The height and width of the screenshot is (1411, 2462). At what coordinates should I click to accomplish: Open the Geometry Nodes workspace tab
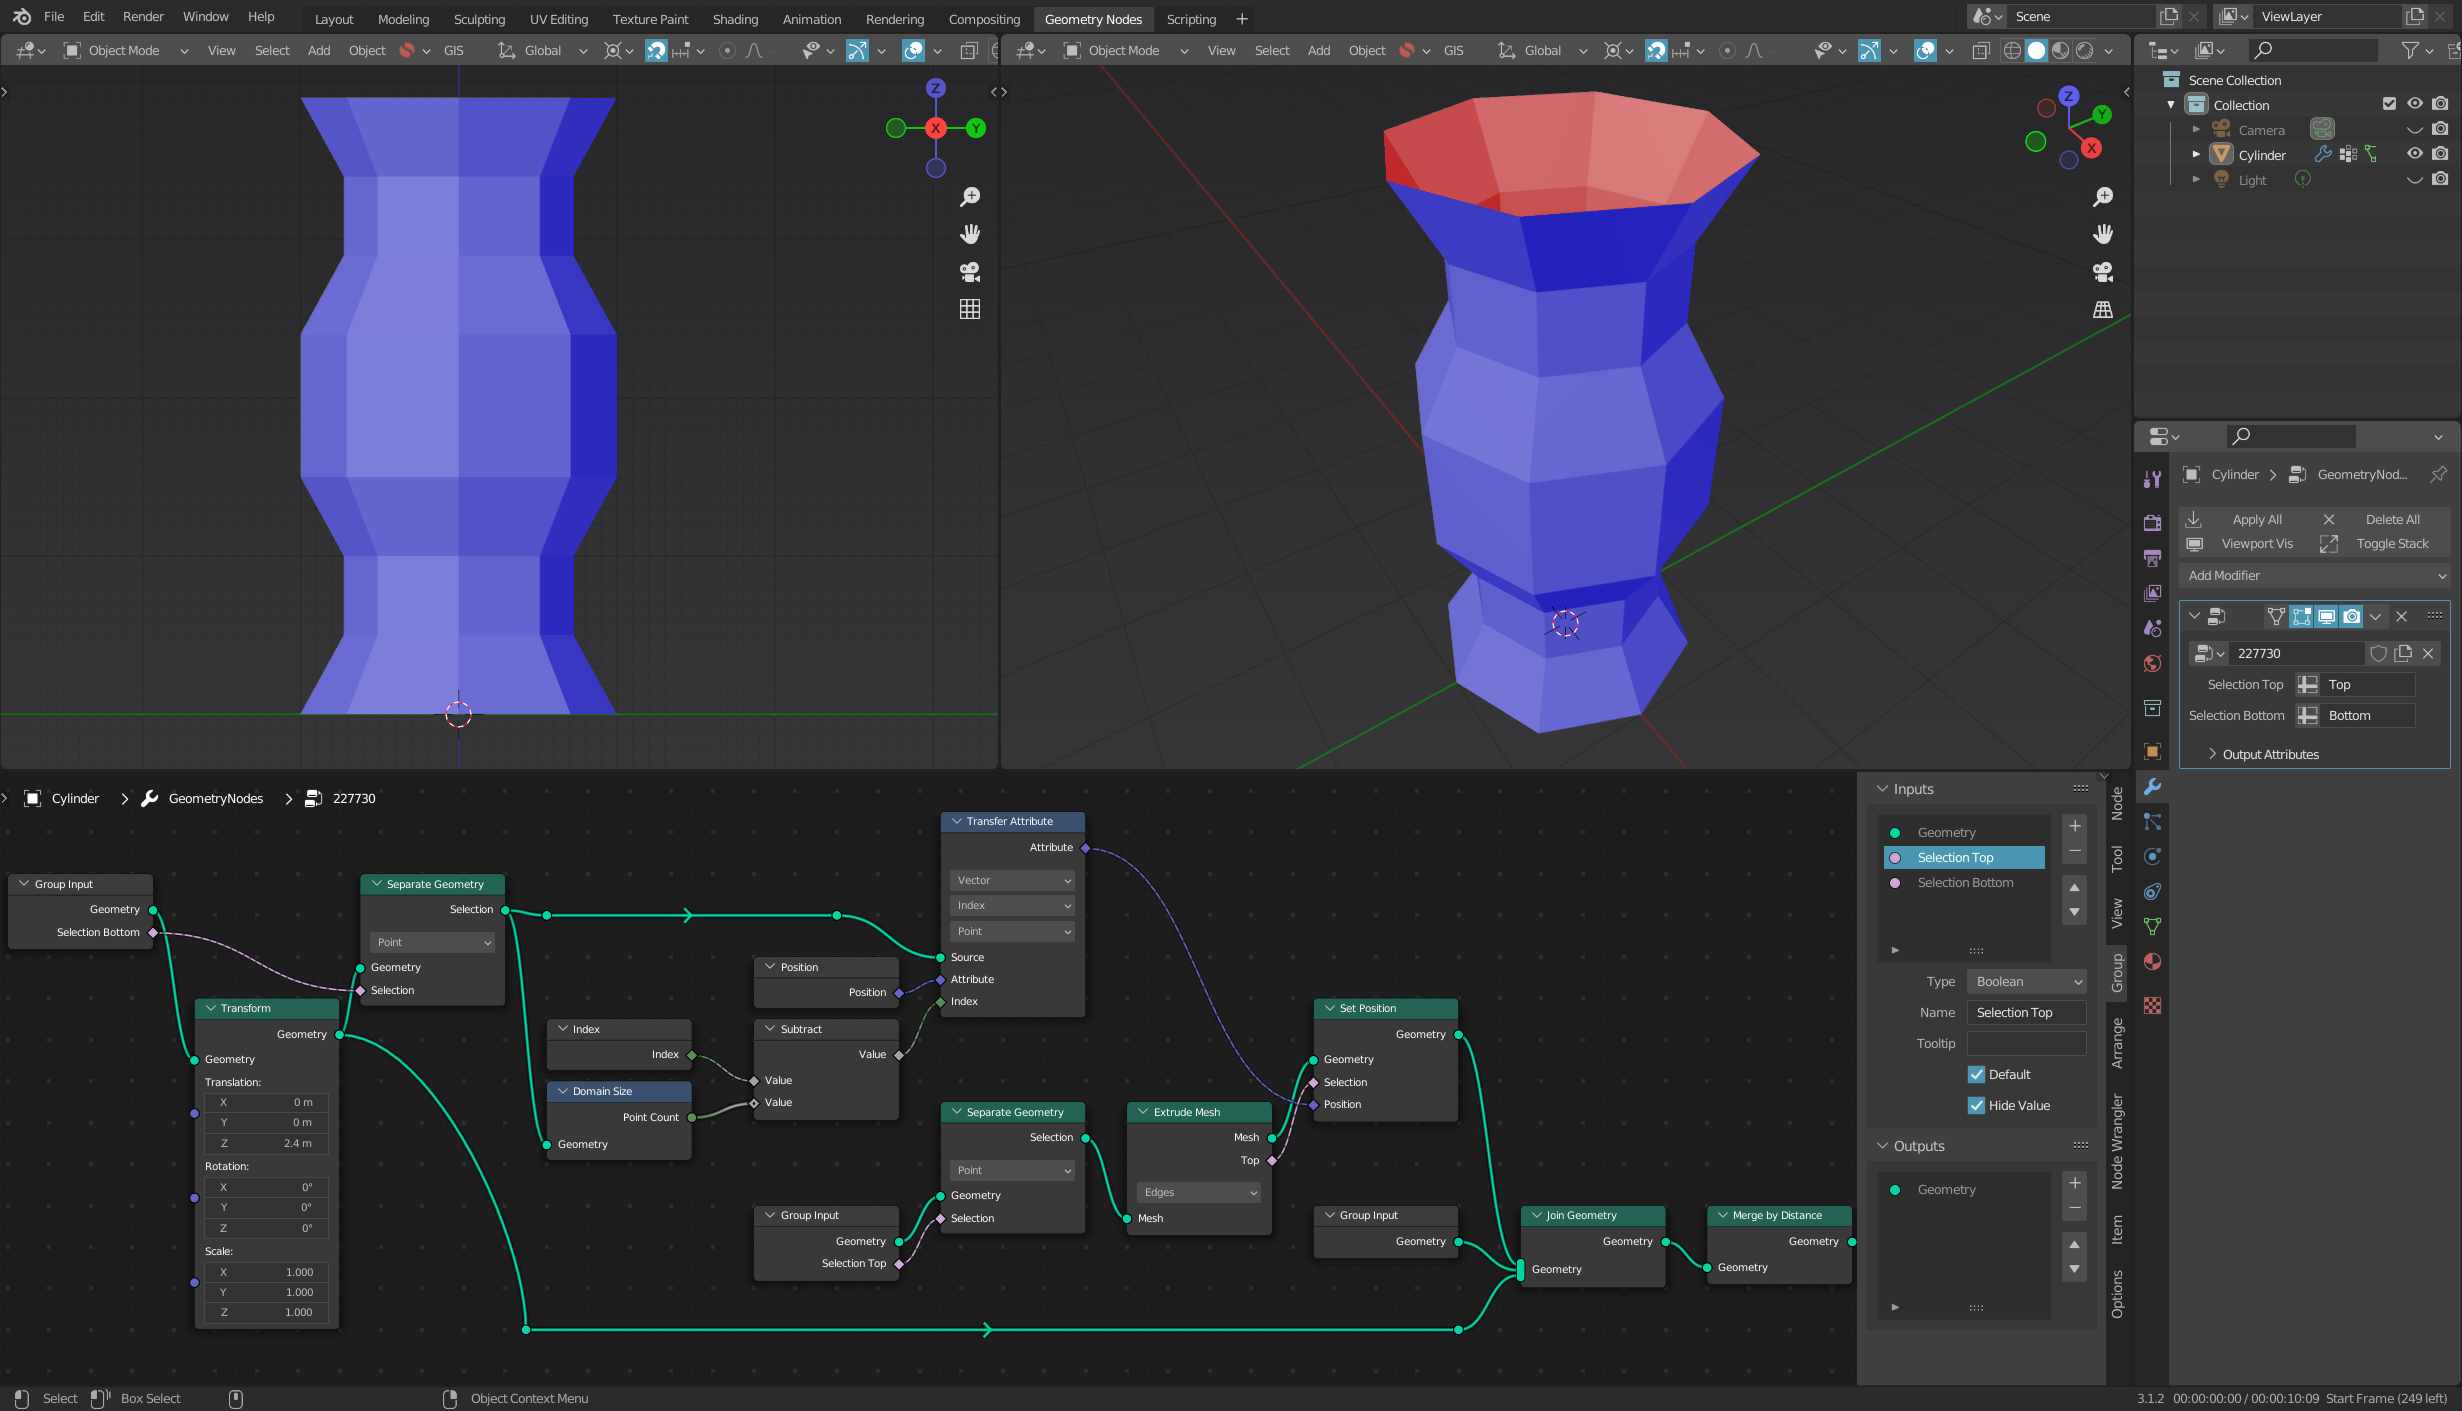[x=1092, y=19]
